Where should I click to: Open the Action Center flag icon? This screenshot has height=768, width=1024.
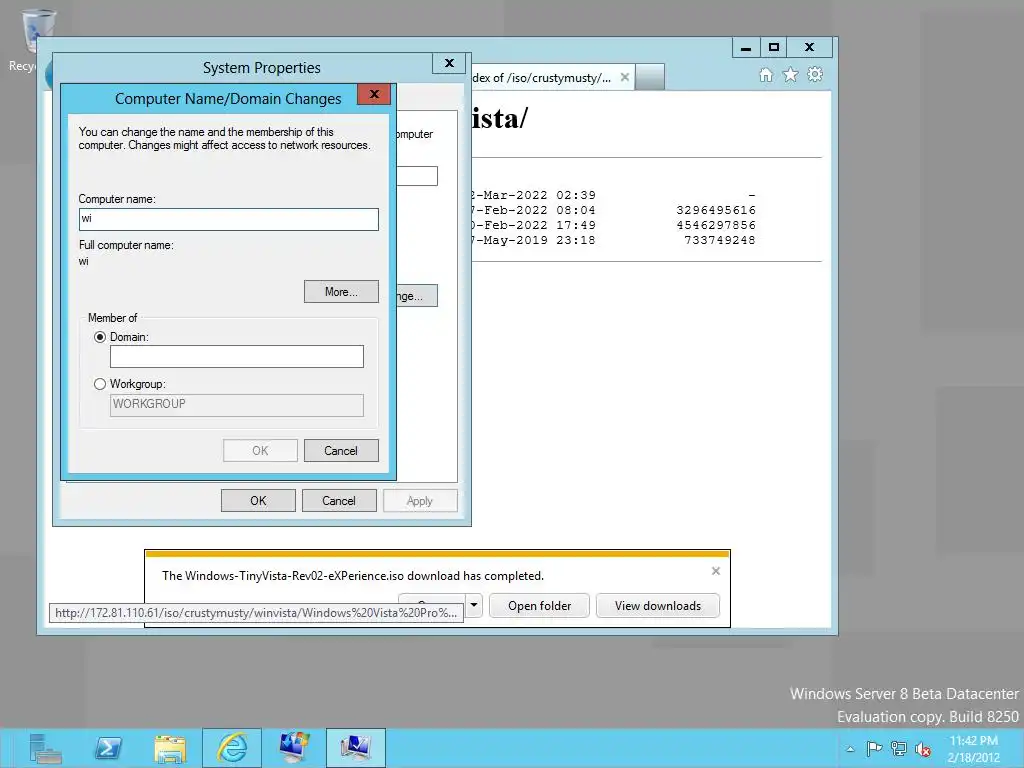874,748
